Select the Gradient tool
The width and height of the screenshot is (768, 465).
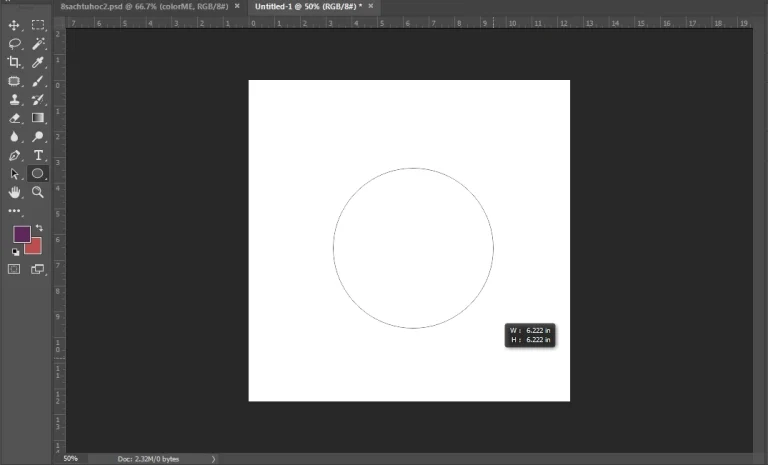coord(38,118)
